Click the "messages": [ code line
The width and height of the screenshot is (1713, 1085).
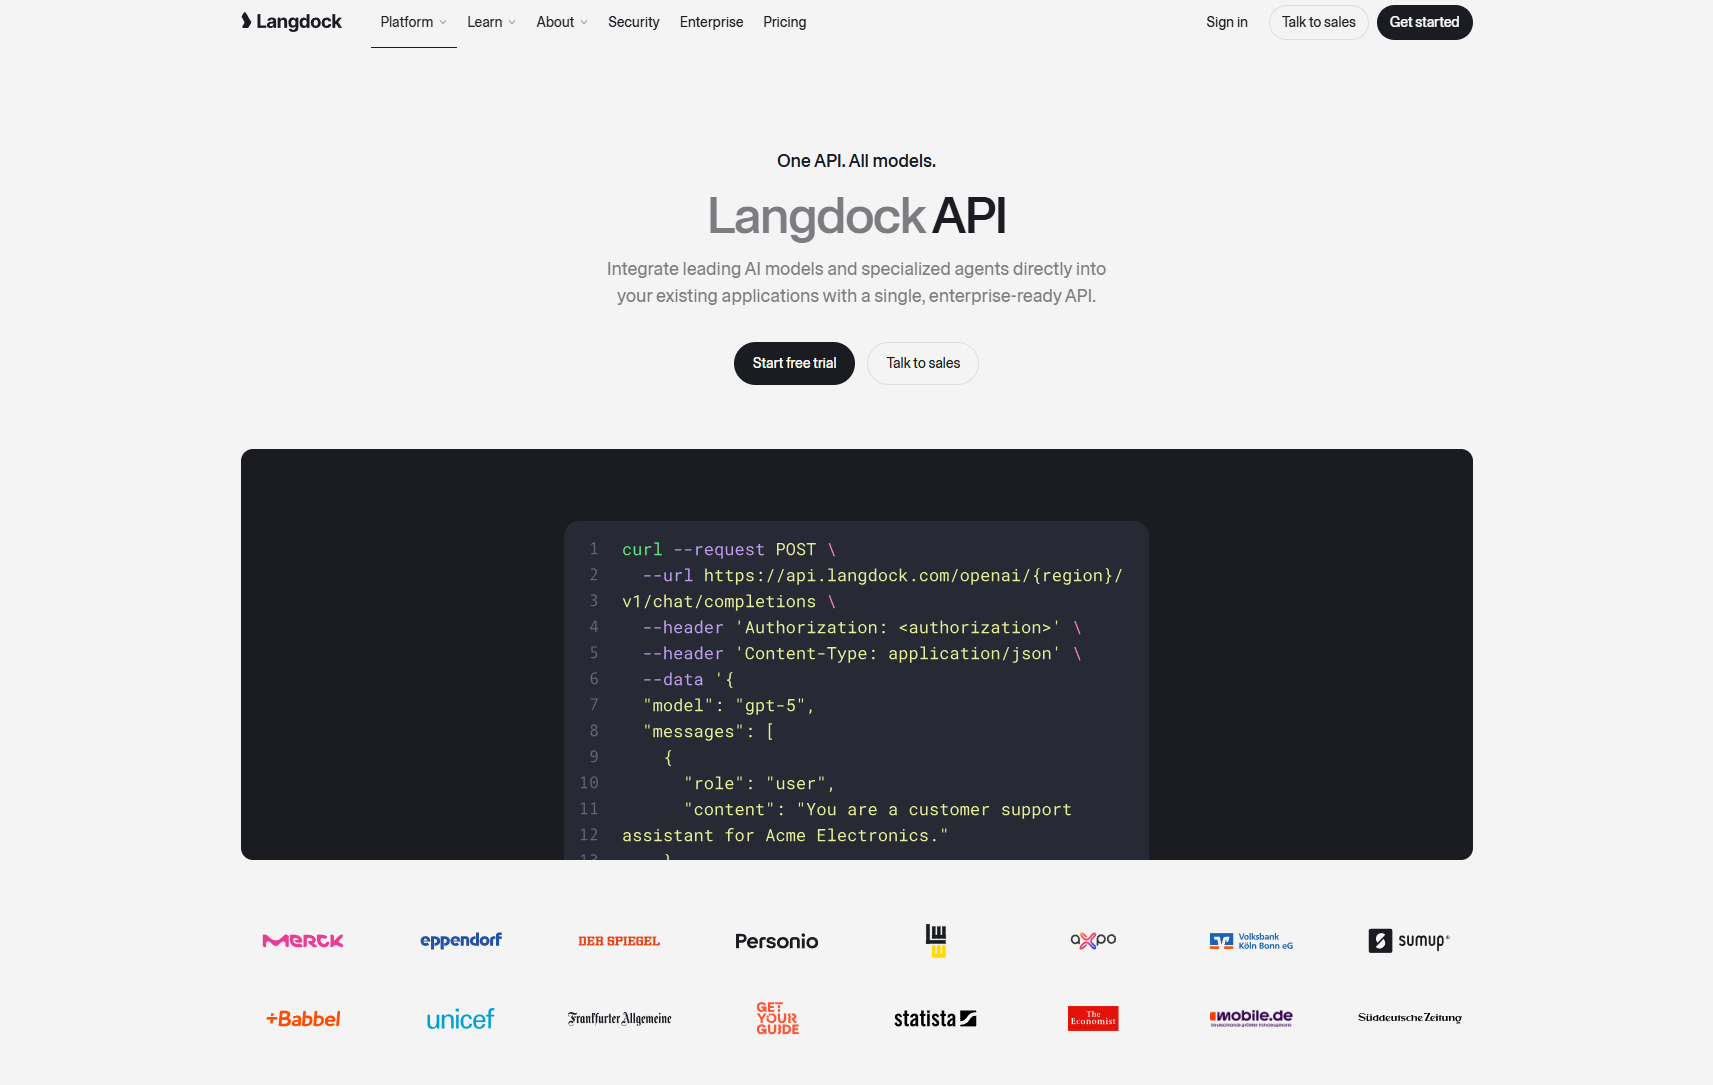709,732
